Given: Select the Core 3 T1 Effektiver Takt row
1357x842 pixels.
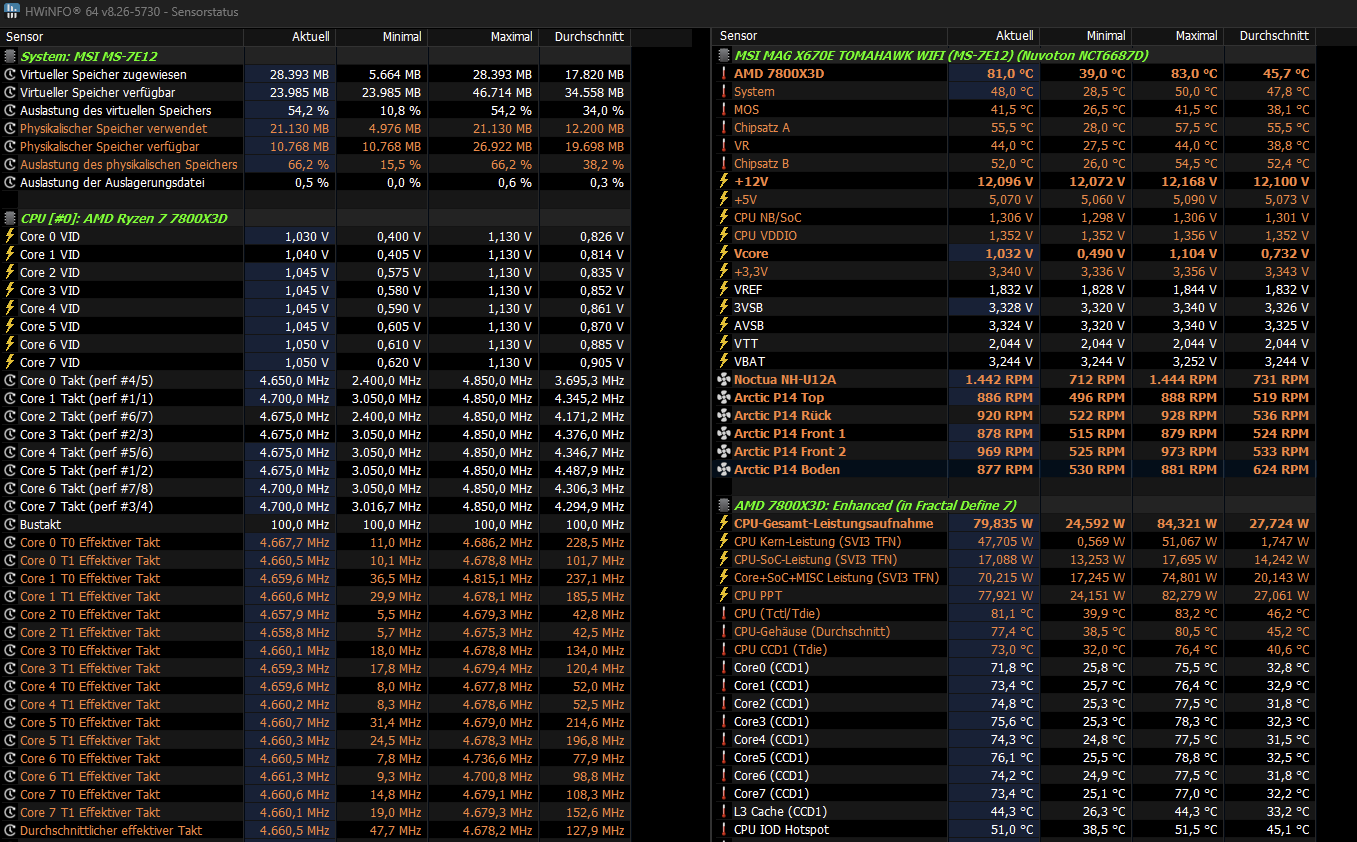Looking at the screenshot, I should coord(316,669).
